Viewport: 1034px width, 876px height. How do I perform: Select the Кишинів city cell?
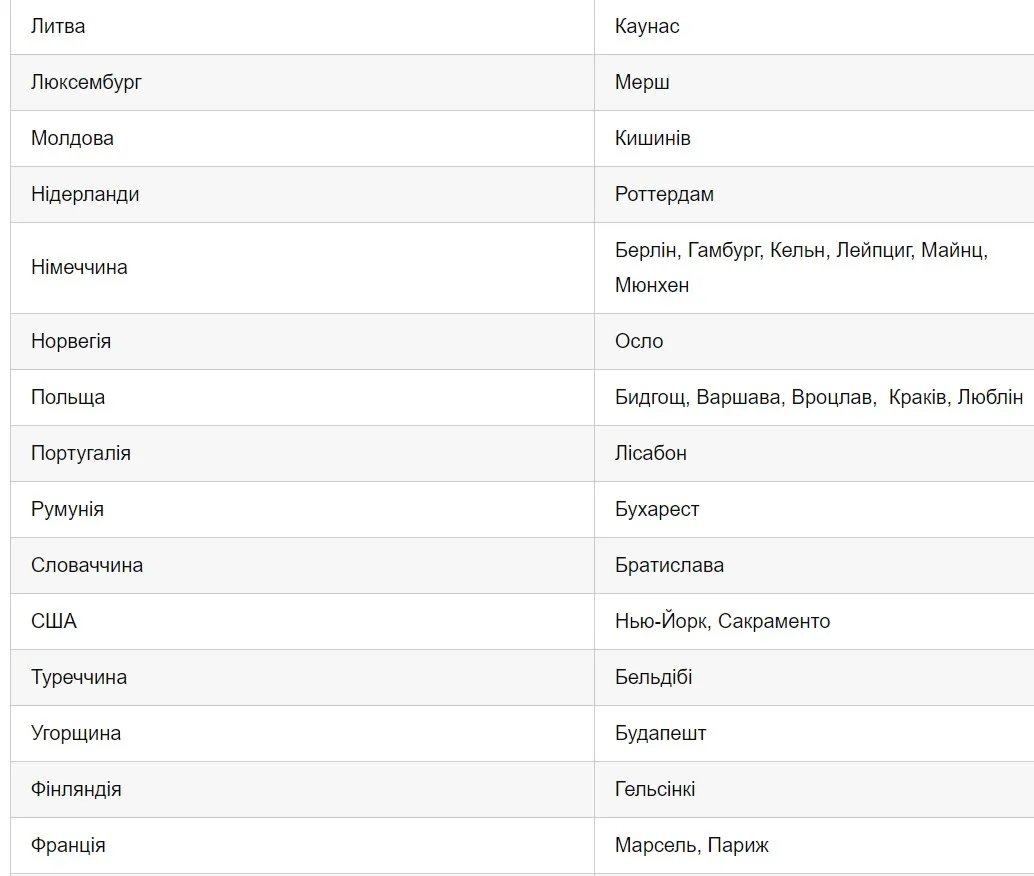[x=652, y=139]
